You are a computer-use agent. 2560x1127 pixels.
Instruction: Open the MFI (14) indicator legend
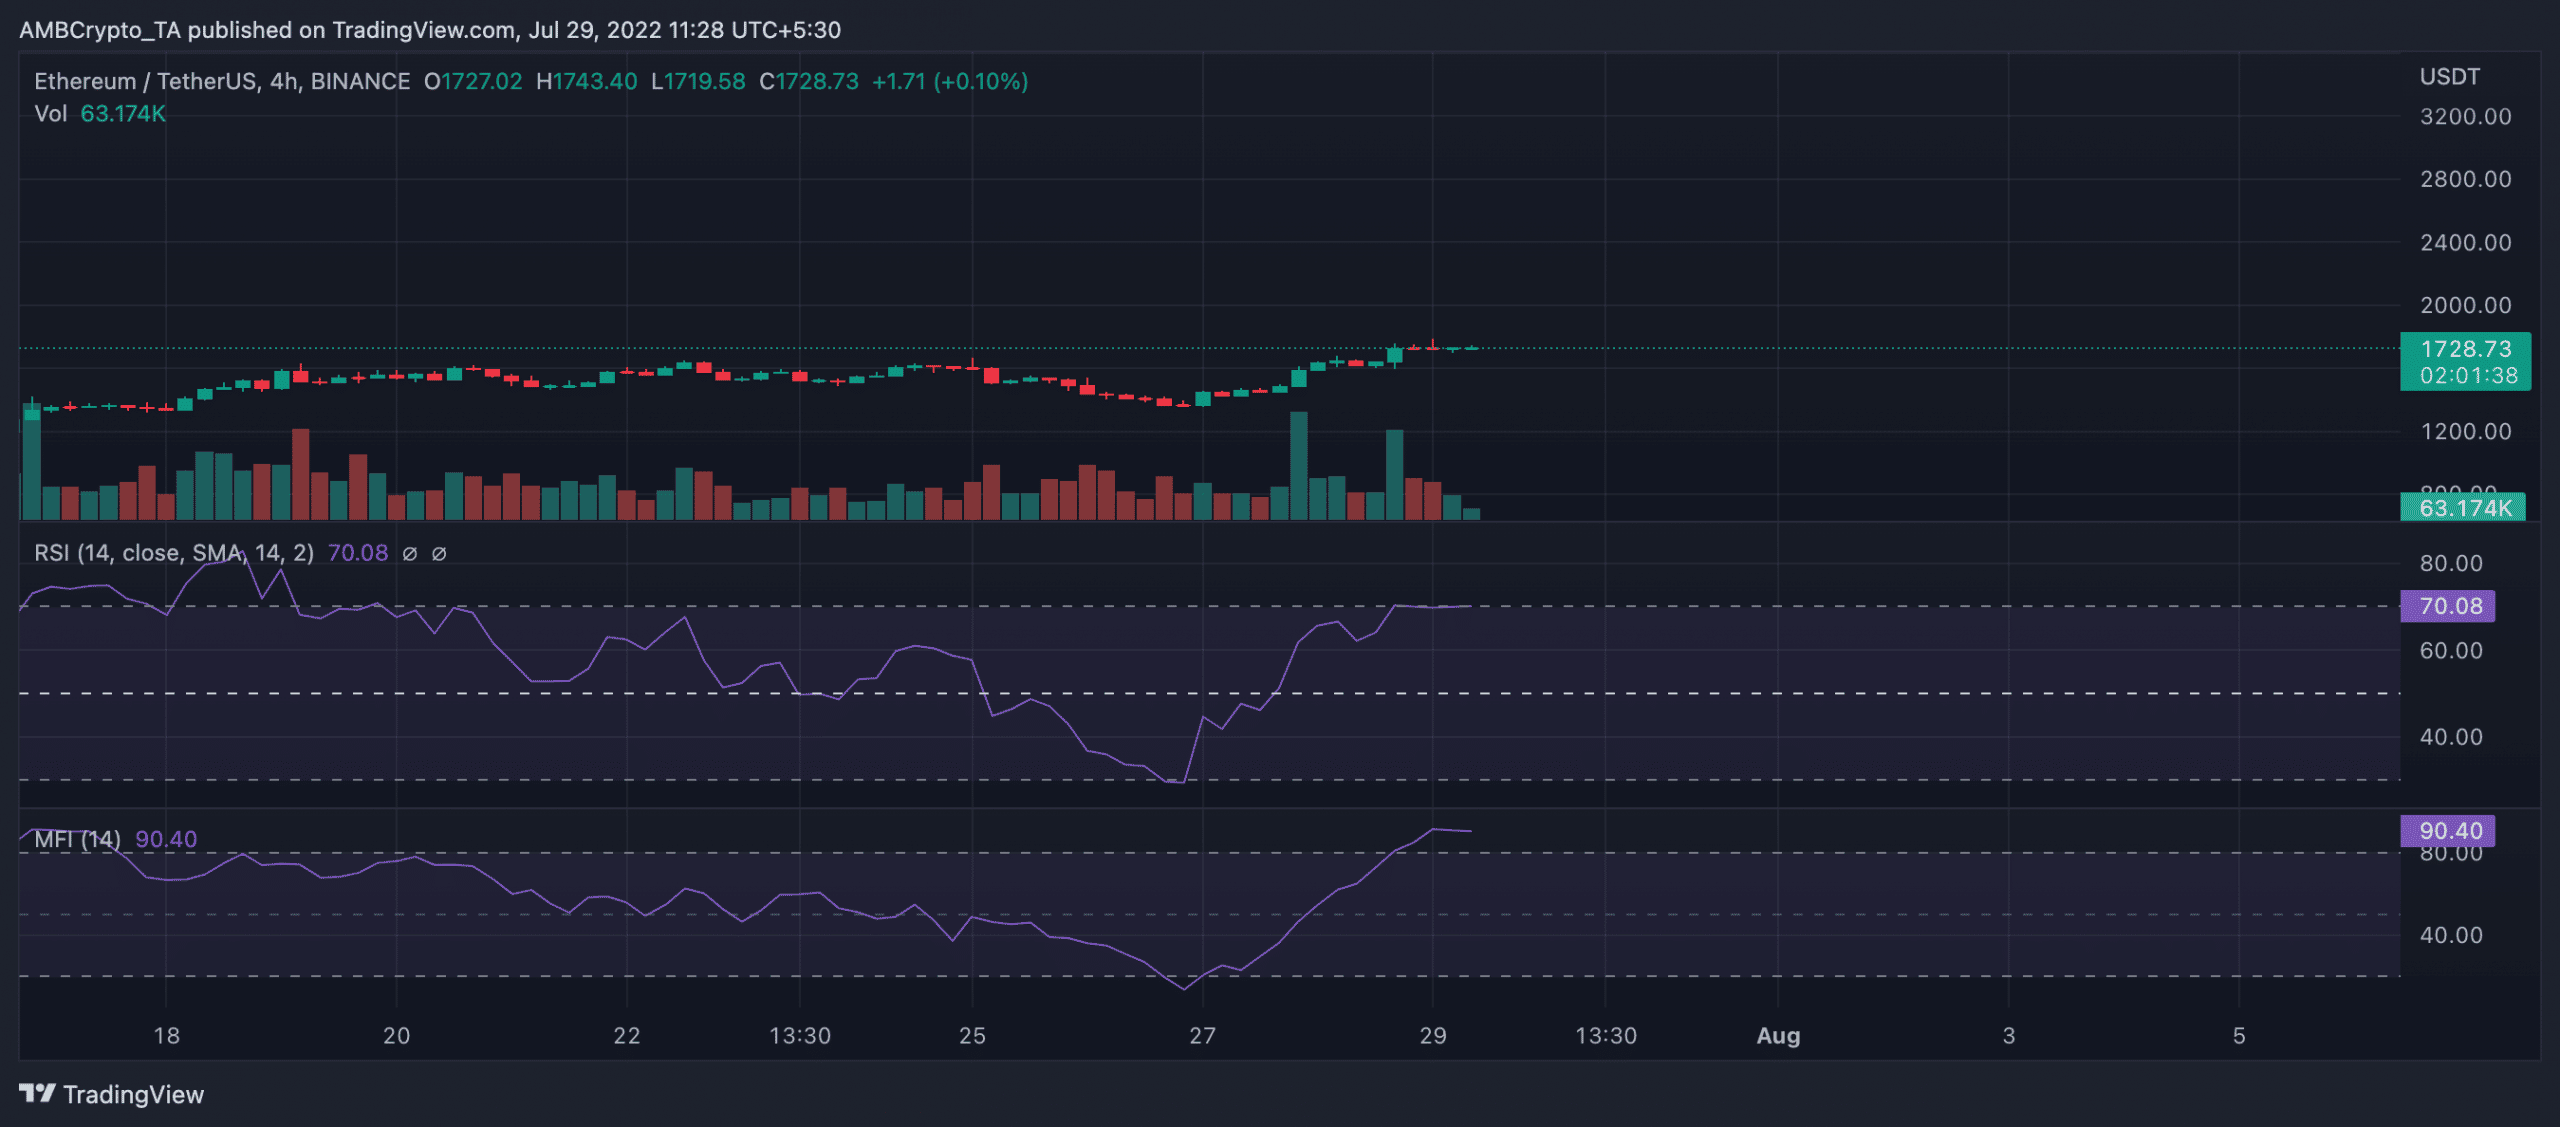pos(78,839)
